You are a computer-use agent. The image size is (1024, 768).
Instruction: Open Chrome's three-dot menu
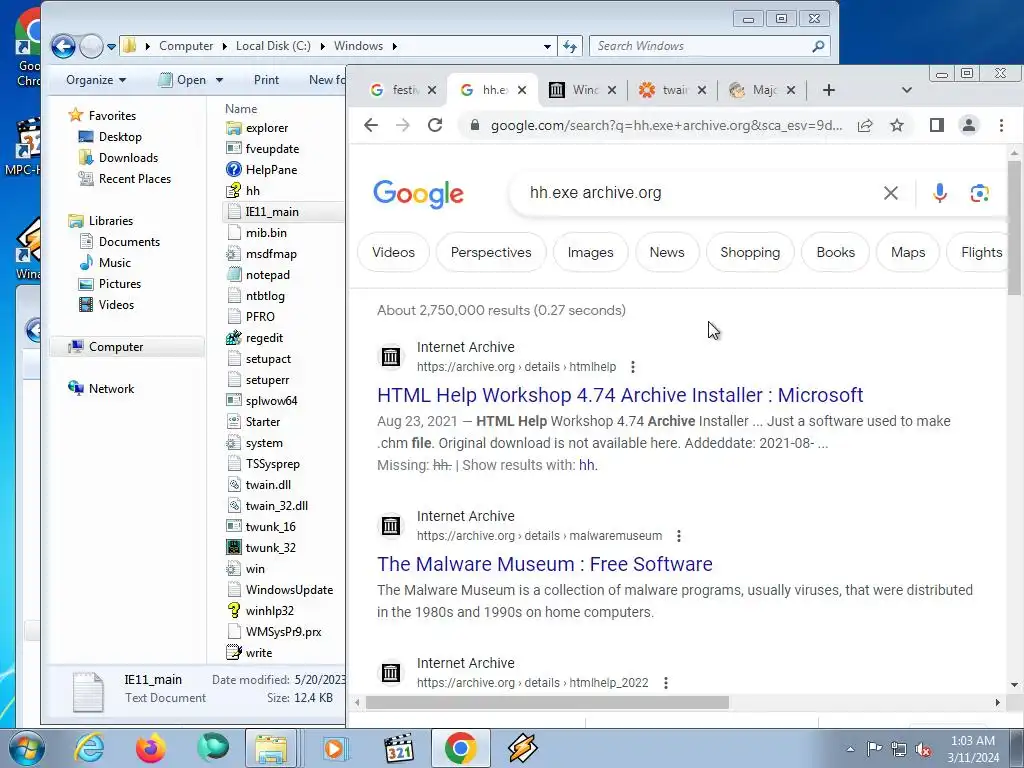click(1001, 125)
